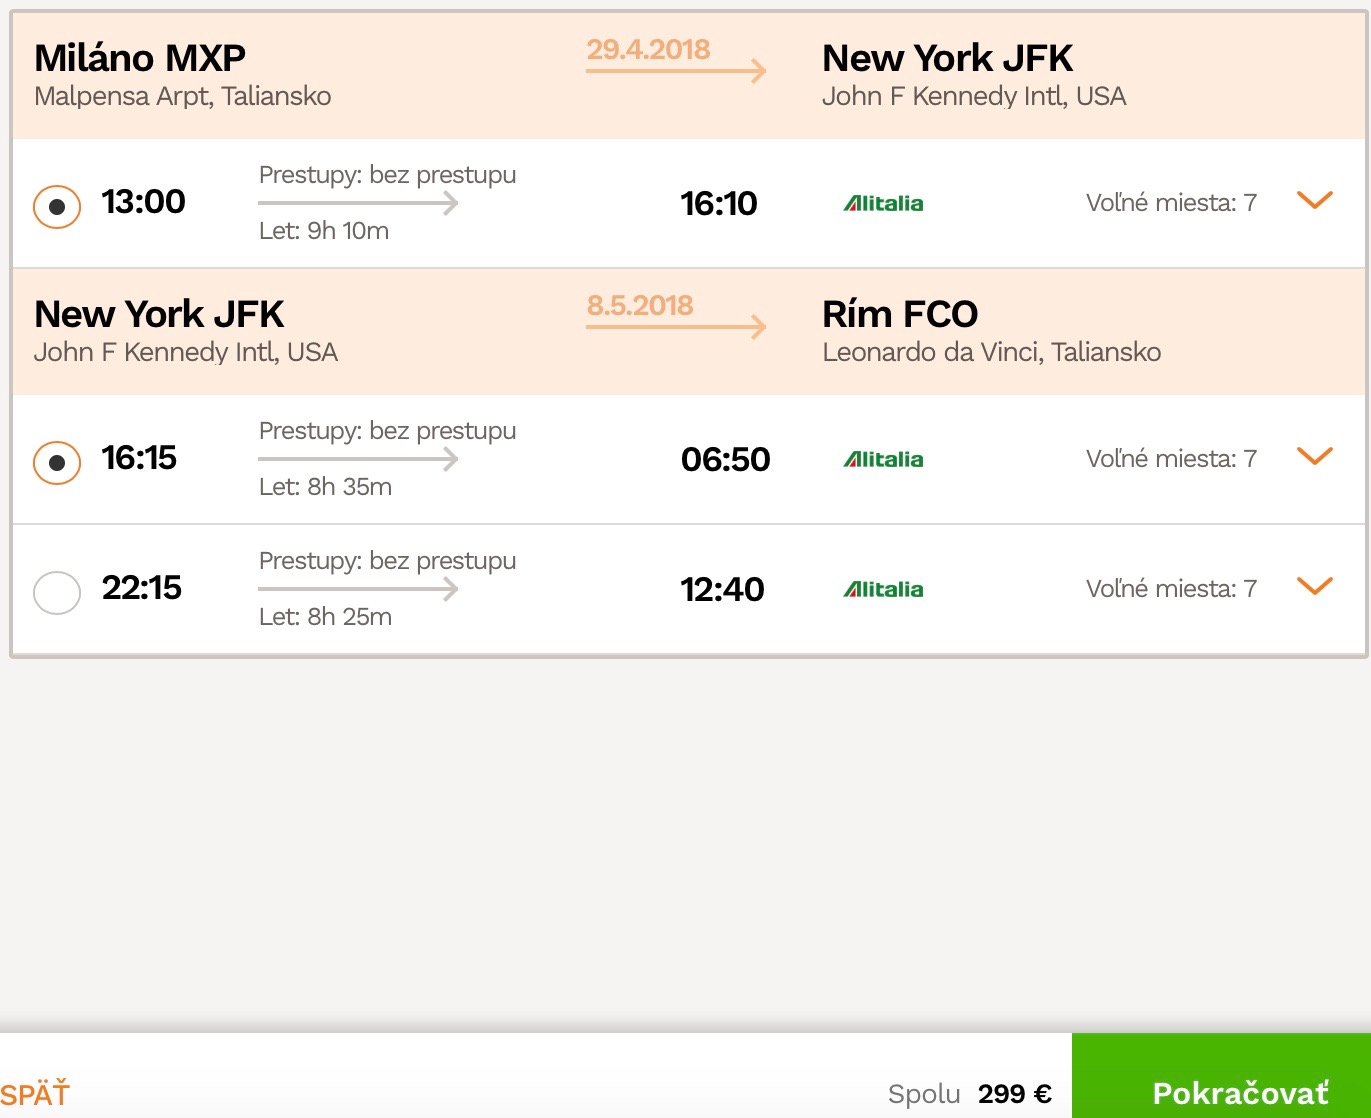Click the 29.4.2018 outbound date
The width and height of the screenshot is (1371, 1118).
pos(648,49)
